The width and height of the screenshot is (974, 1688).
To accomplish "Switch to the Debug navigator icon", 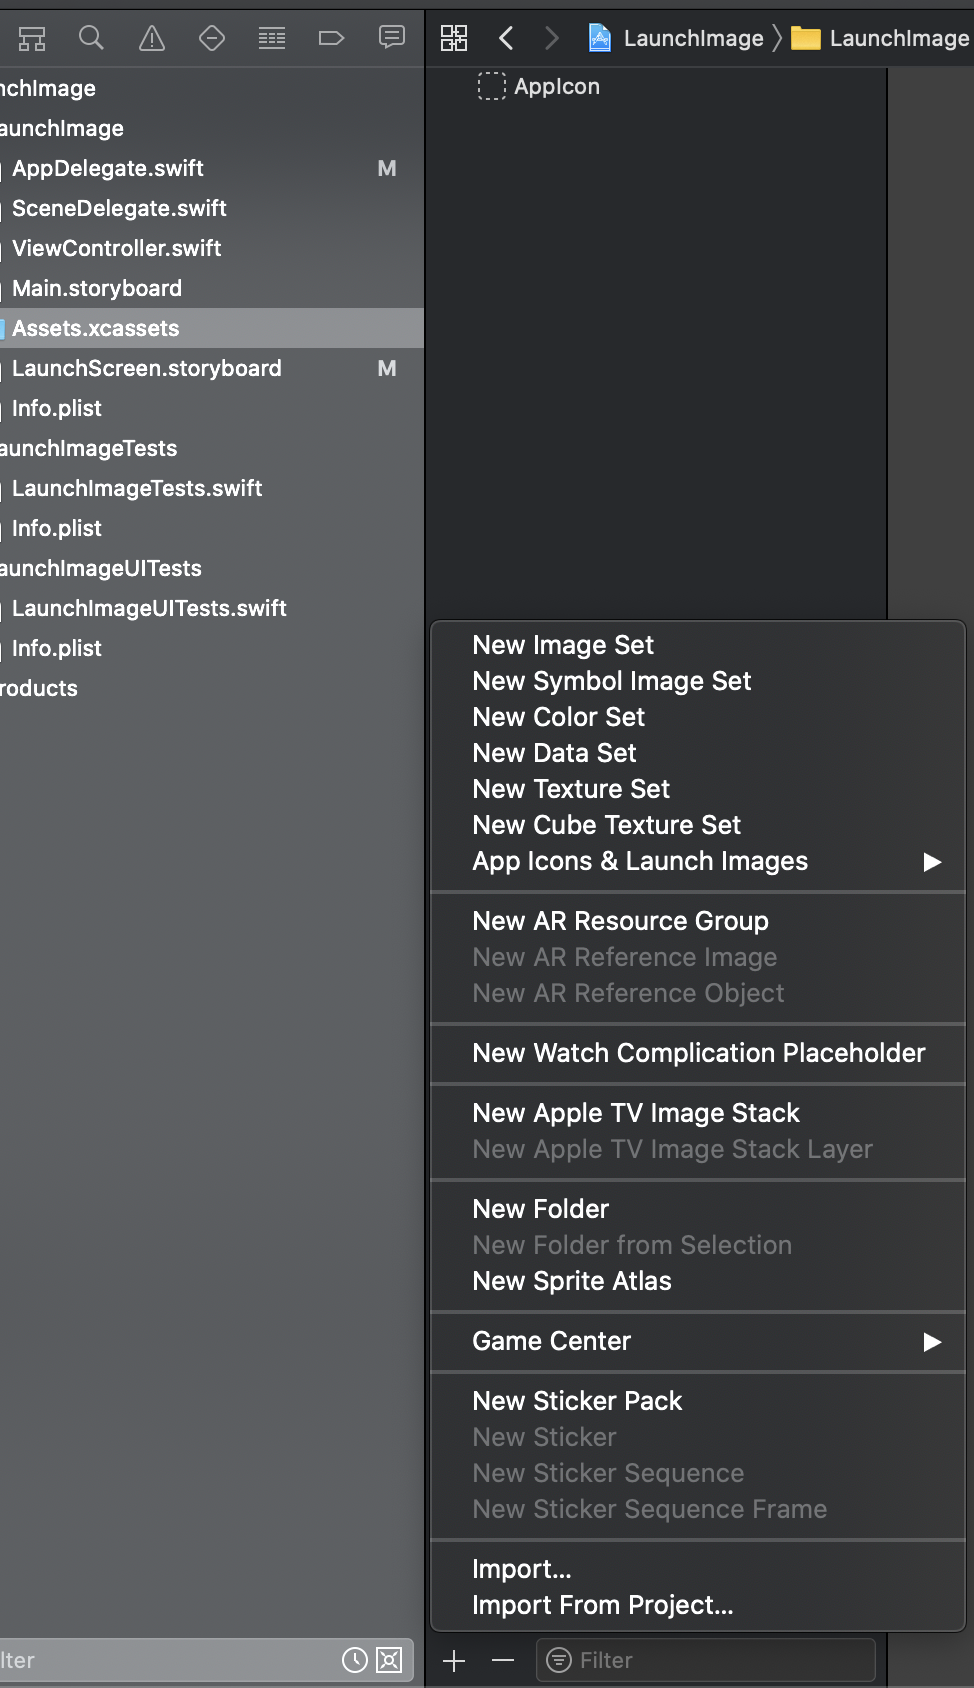I will point(272,38).
